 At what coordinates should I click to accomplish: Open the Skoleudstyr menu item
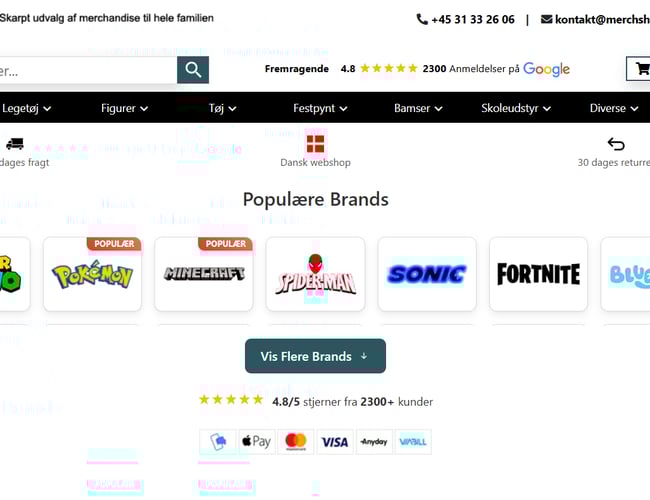tap(516, 108)
